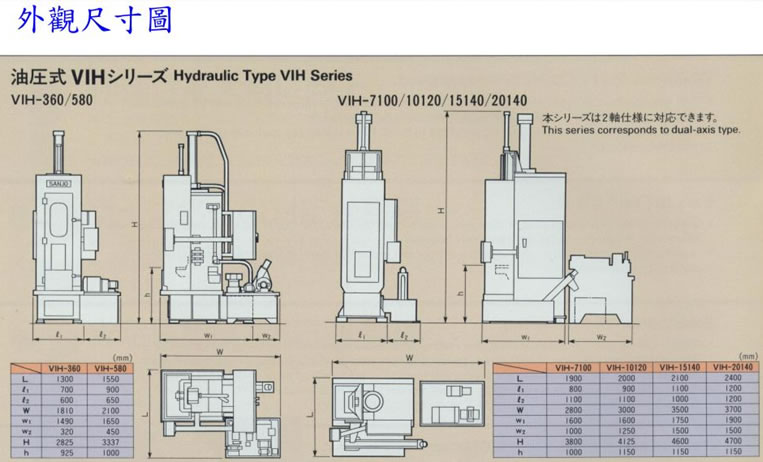Click the value 800 in the VIH-7100 column
The height and width of the screenshot is (462, 763).
[x=575, y=389]
